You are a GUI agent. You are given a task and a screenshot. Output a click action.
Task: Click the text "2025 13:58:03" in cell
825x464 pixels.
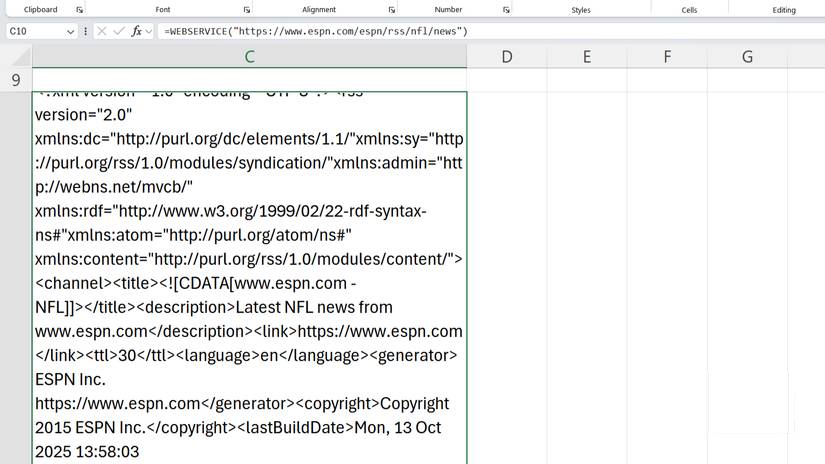click(x=87, y=451)
